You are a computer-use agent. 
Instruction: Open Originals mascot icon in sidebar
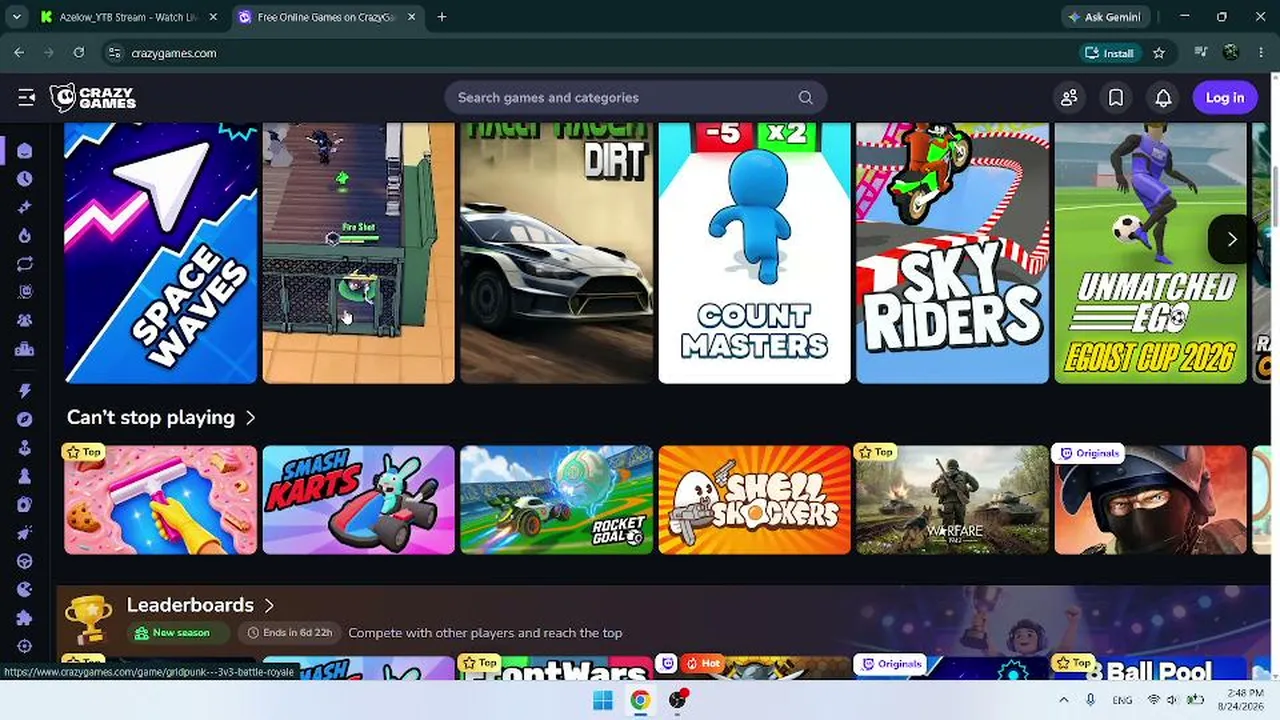(25, 292)
